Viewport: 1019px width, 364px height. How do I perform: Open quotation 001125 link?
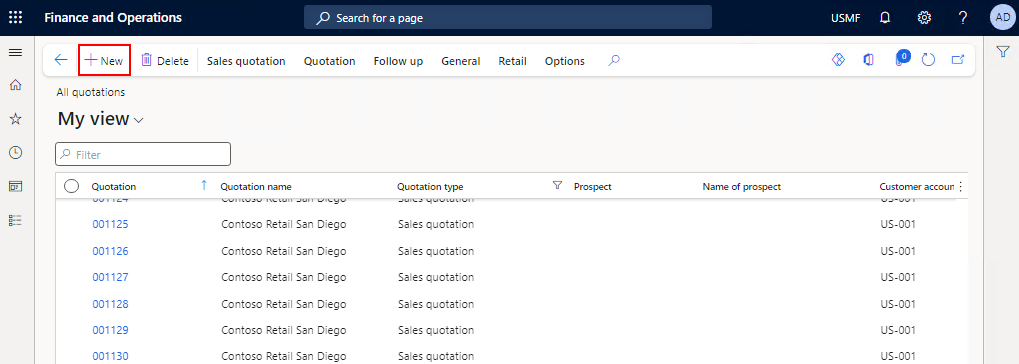(110, 224)
